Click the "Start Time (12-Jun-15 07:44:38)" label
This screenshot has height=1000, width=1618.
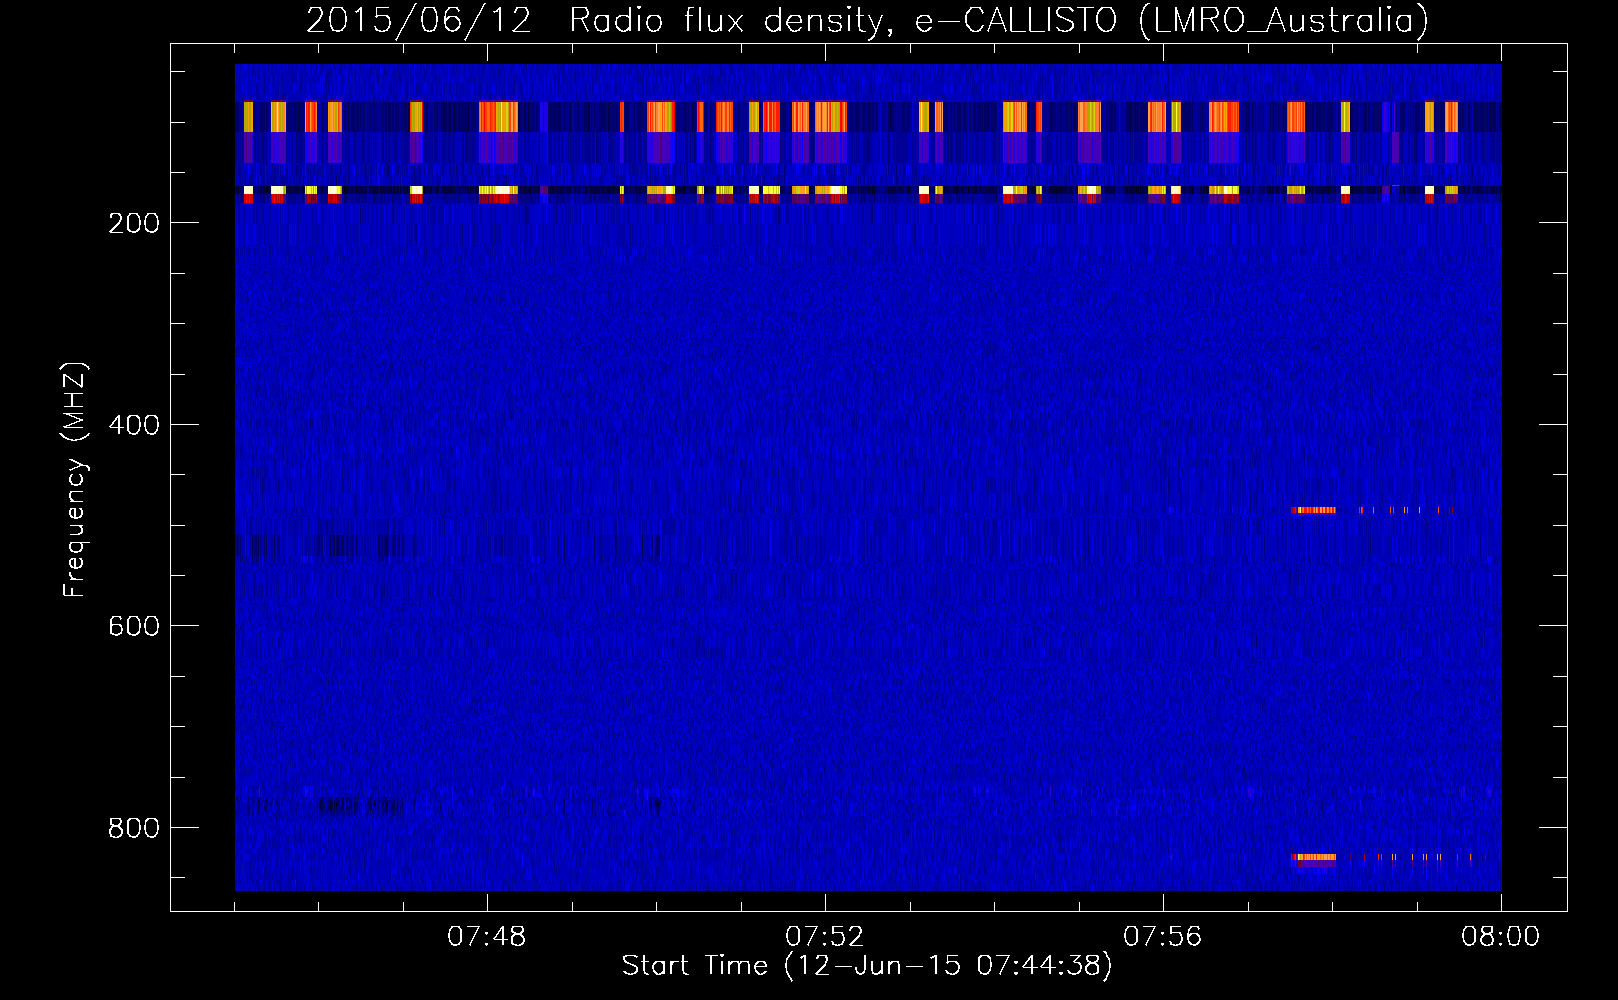coord(867,966)
